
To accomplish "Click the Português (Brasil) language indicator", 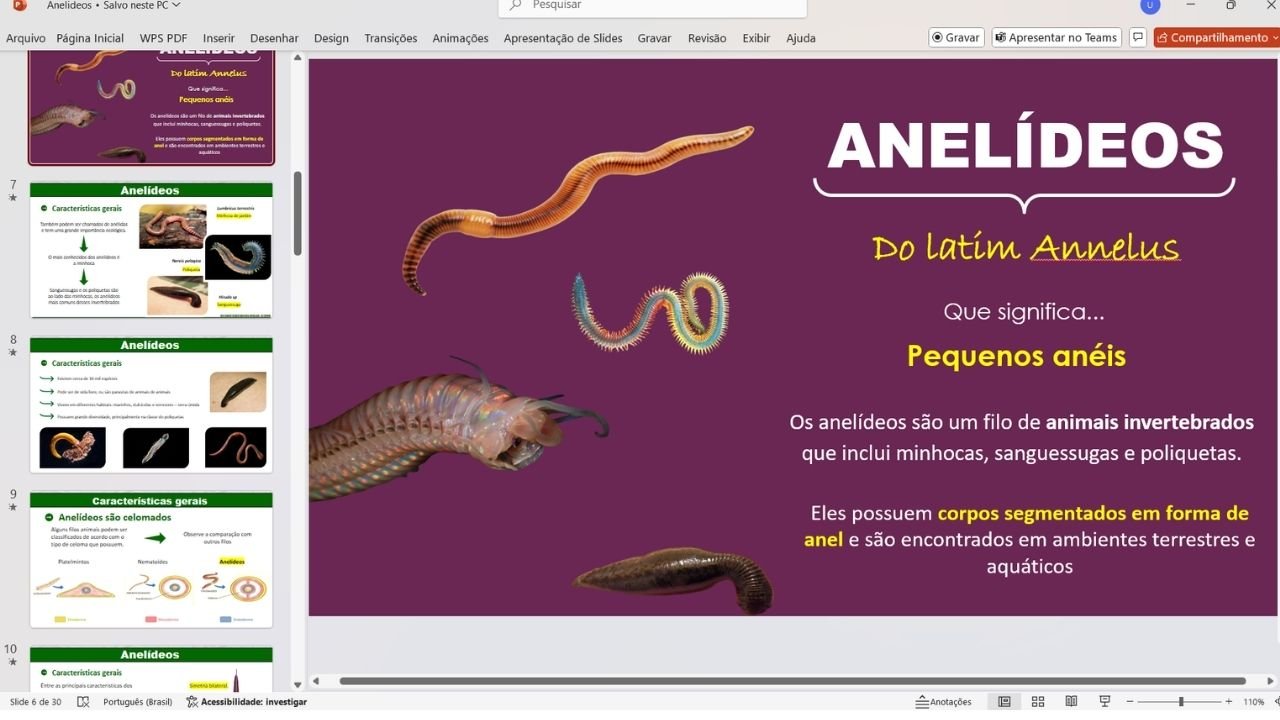I will click(x=137, y=702).
